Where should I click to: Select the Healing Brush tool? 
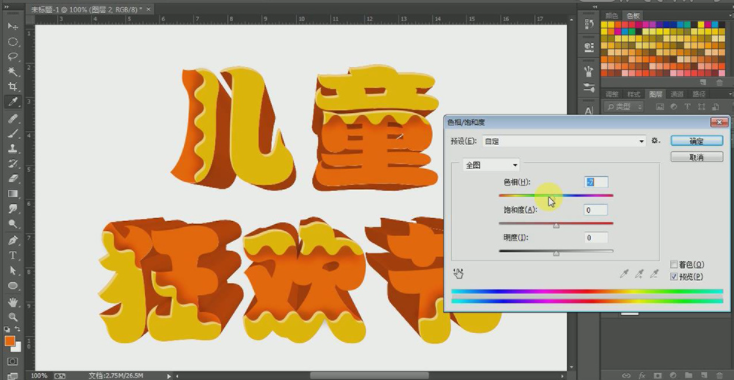coord(13,118)
